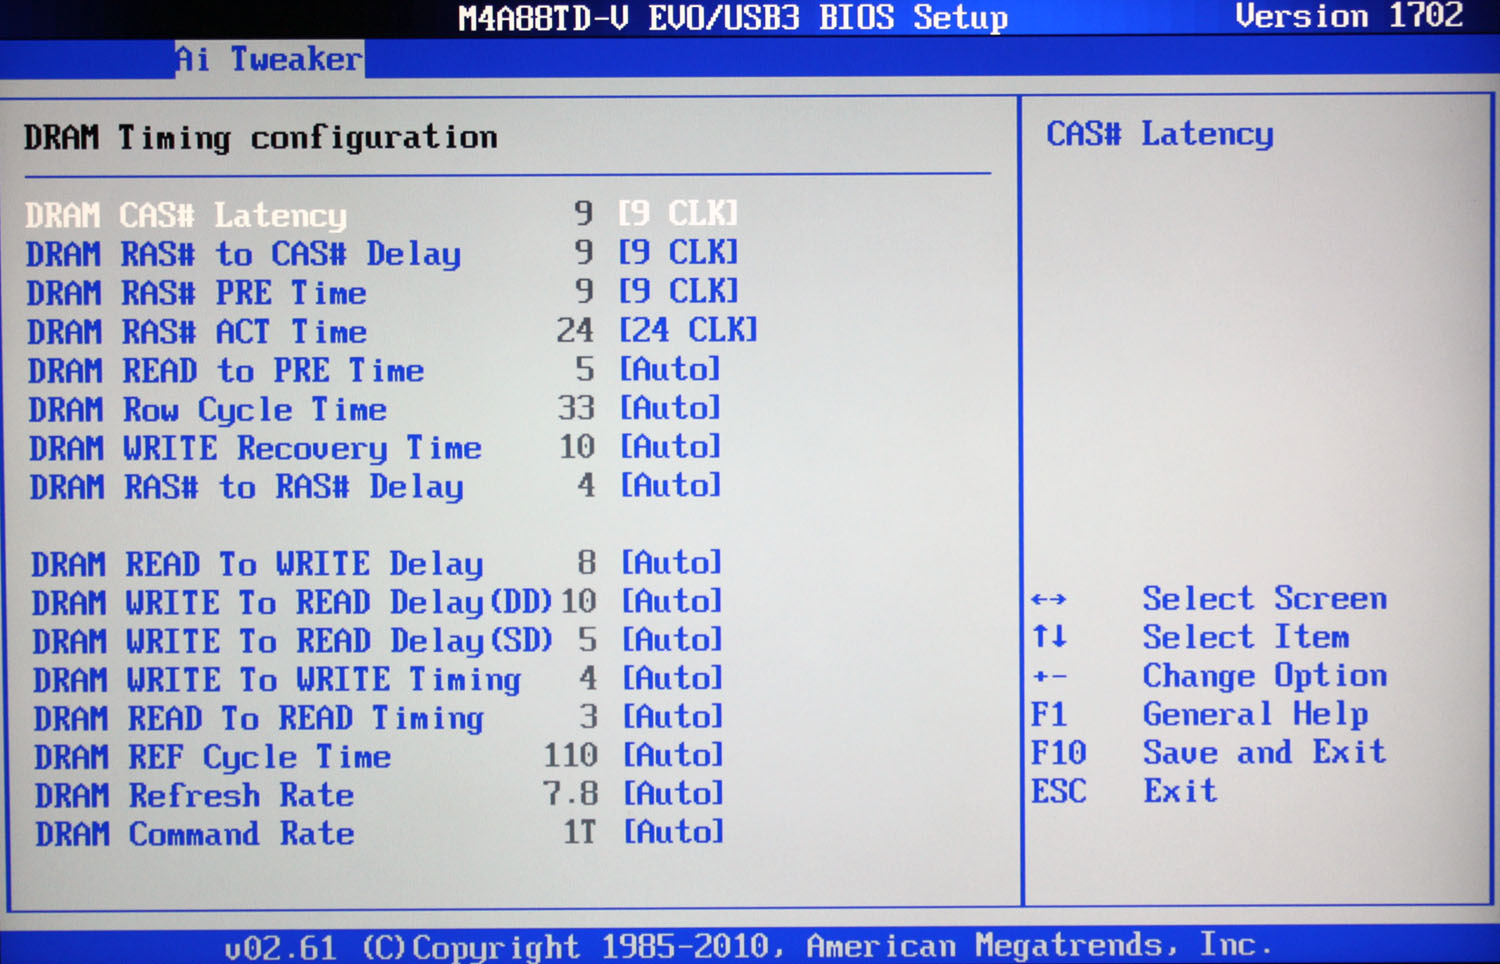Open DRAM WRITE To READ Delay(SD) [Auto] option
The image size is (1500, 964).
click(x=671, y=639)
